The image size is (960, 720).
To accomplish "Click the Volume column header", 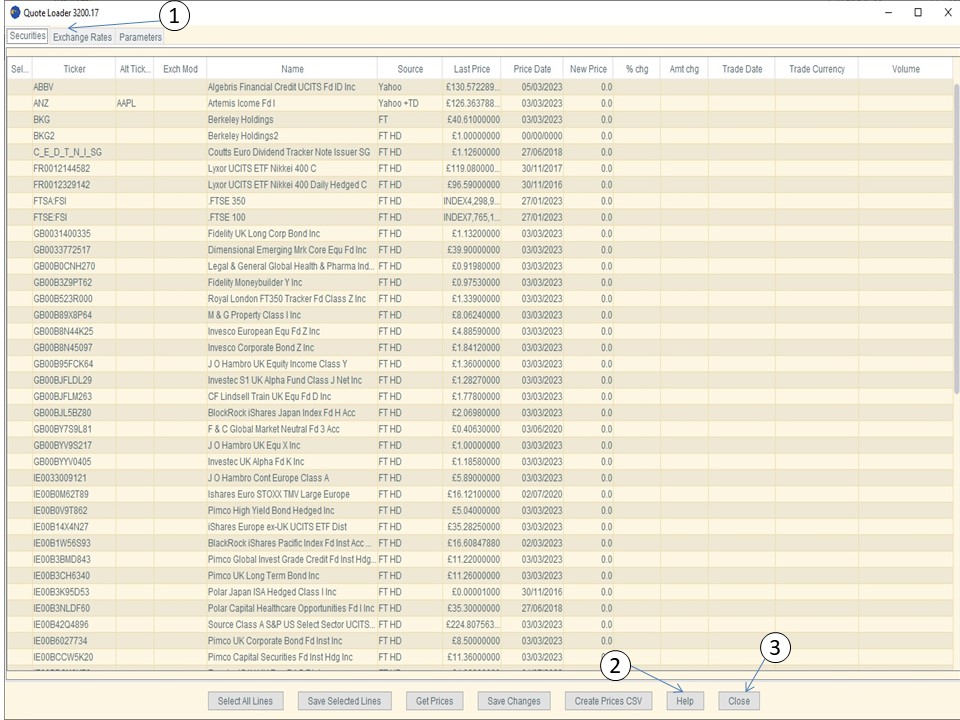I will [x=906, y=69].
